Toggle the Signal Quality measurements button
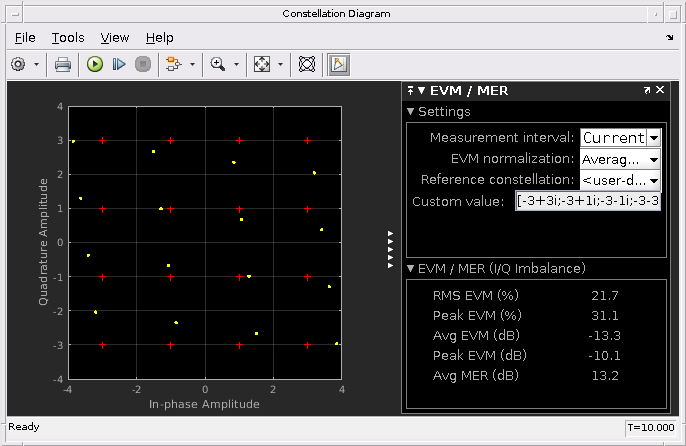This screenshot has height=446, width=686. click(x=338, y=64)
